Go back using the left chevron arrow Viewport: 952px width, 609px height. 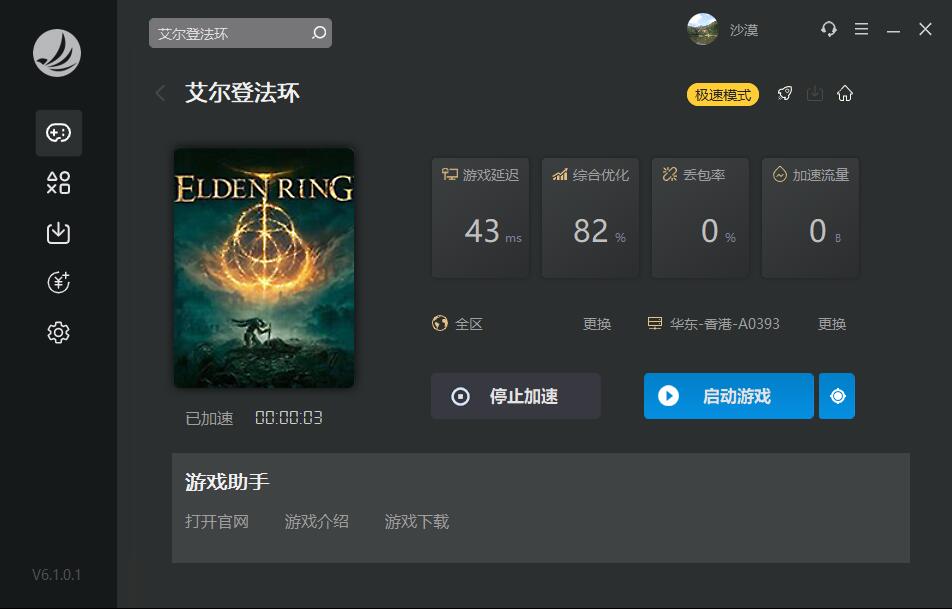tap(160, 94)
